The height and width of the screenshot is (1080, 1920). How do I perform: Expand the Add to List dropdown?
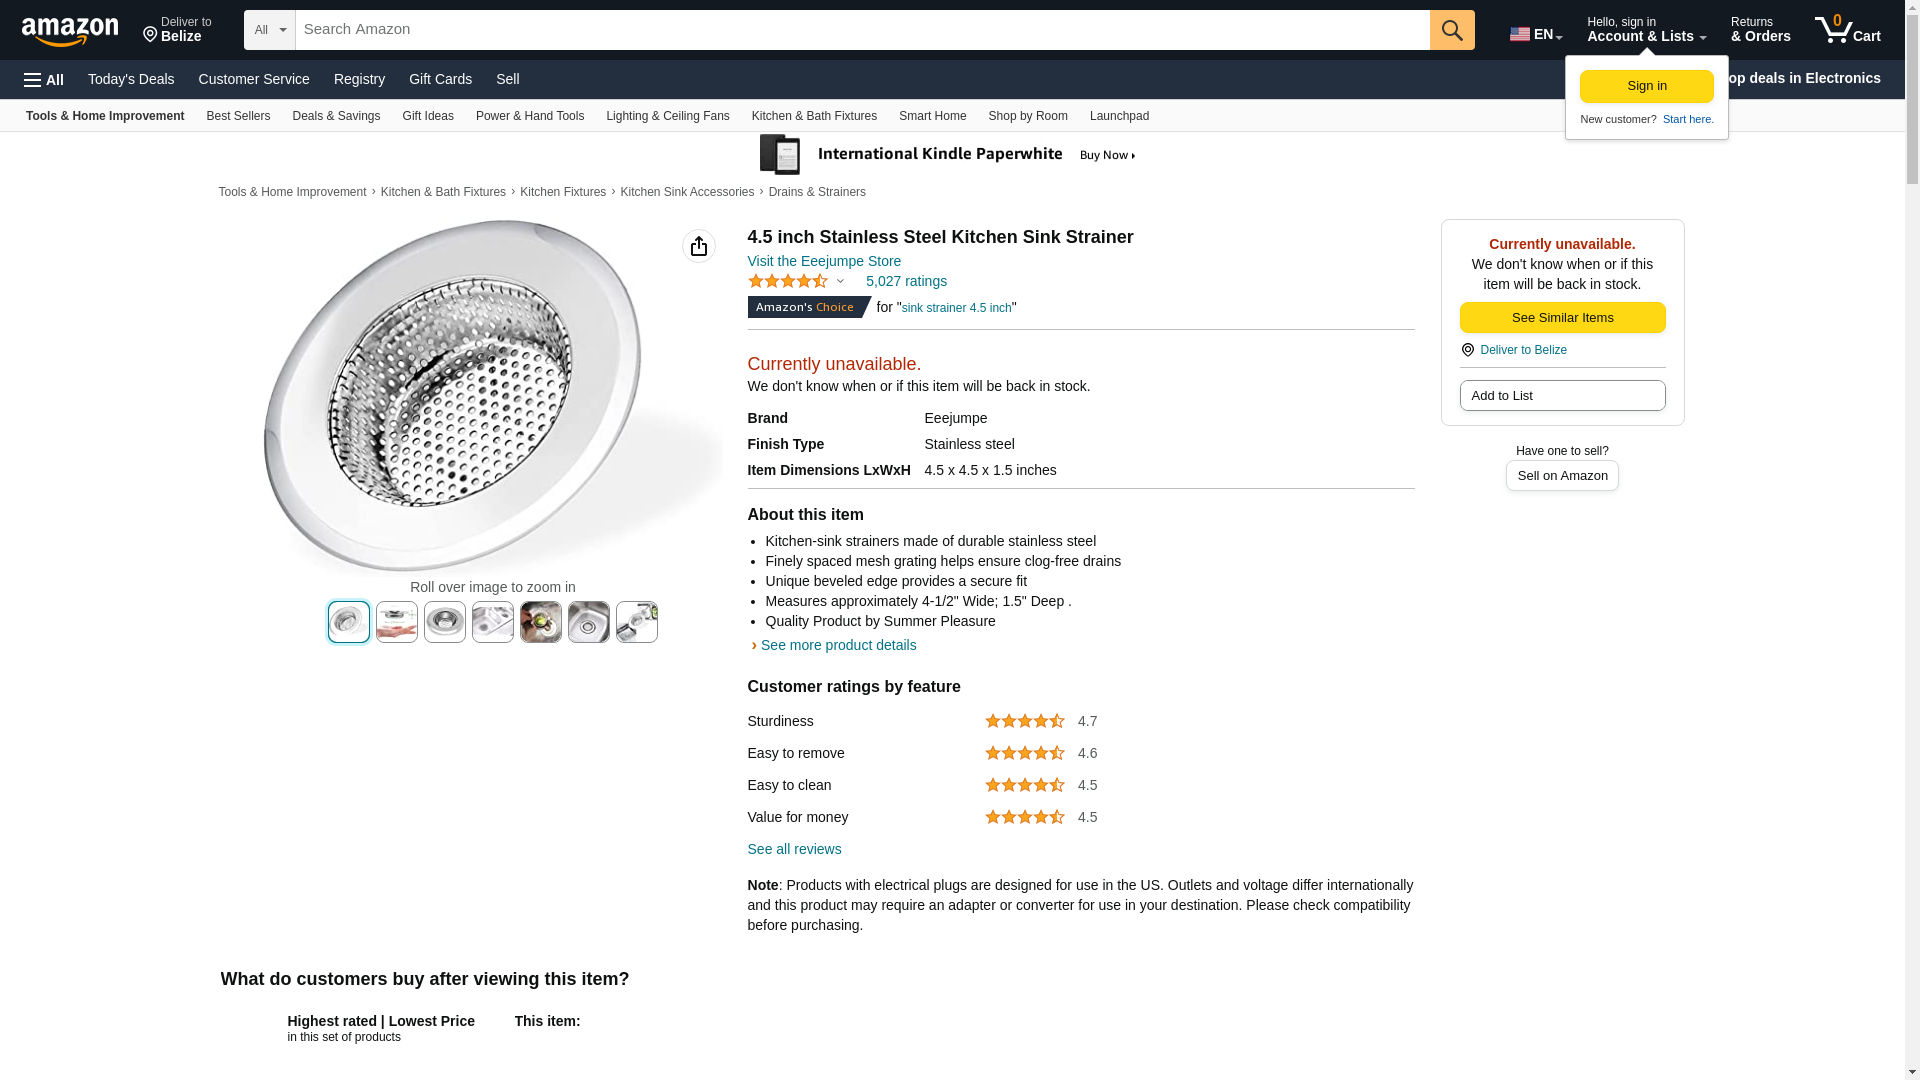point(1562,396)
